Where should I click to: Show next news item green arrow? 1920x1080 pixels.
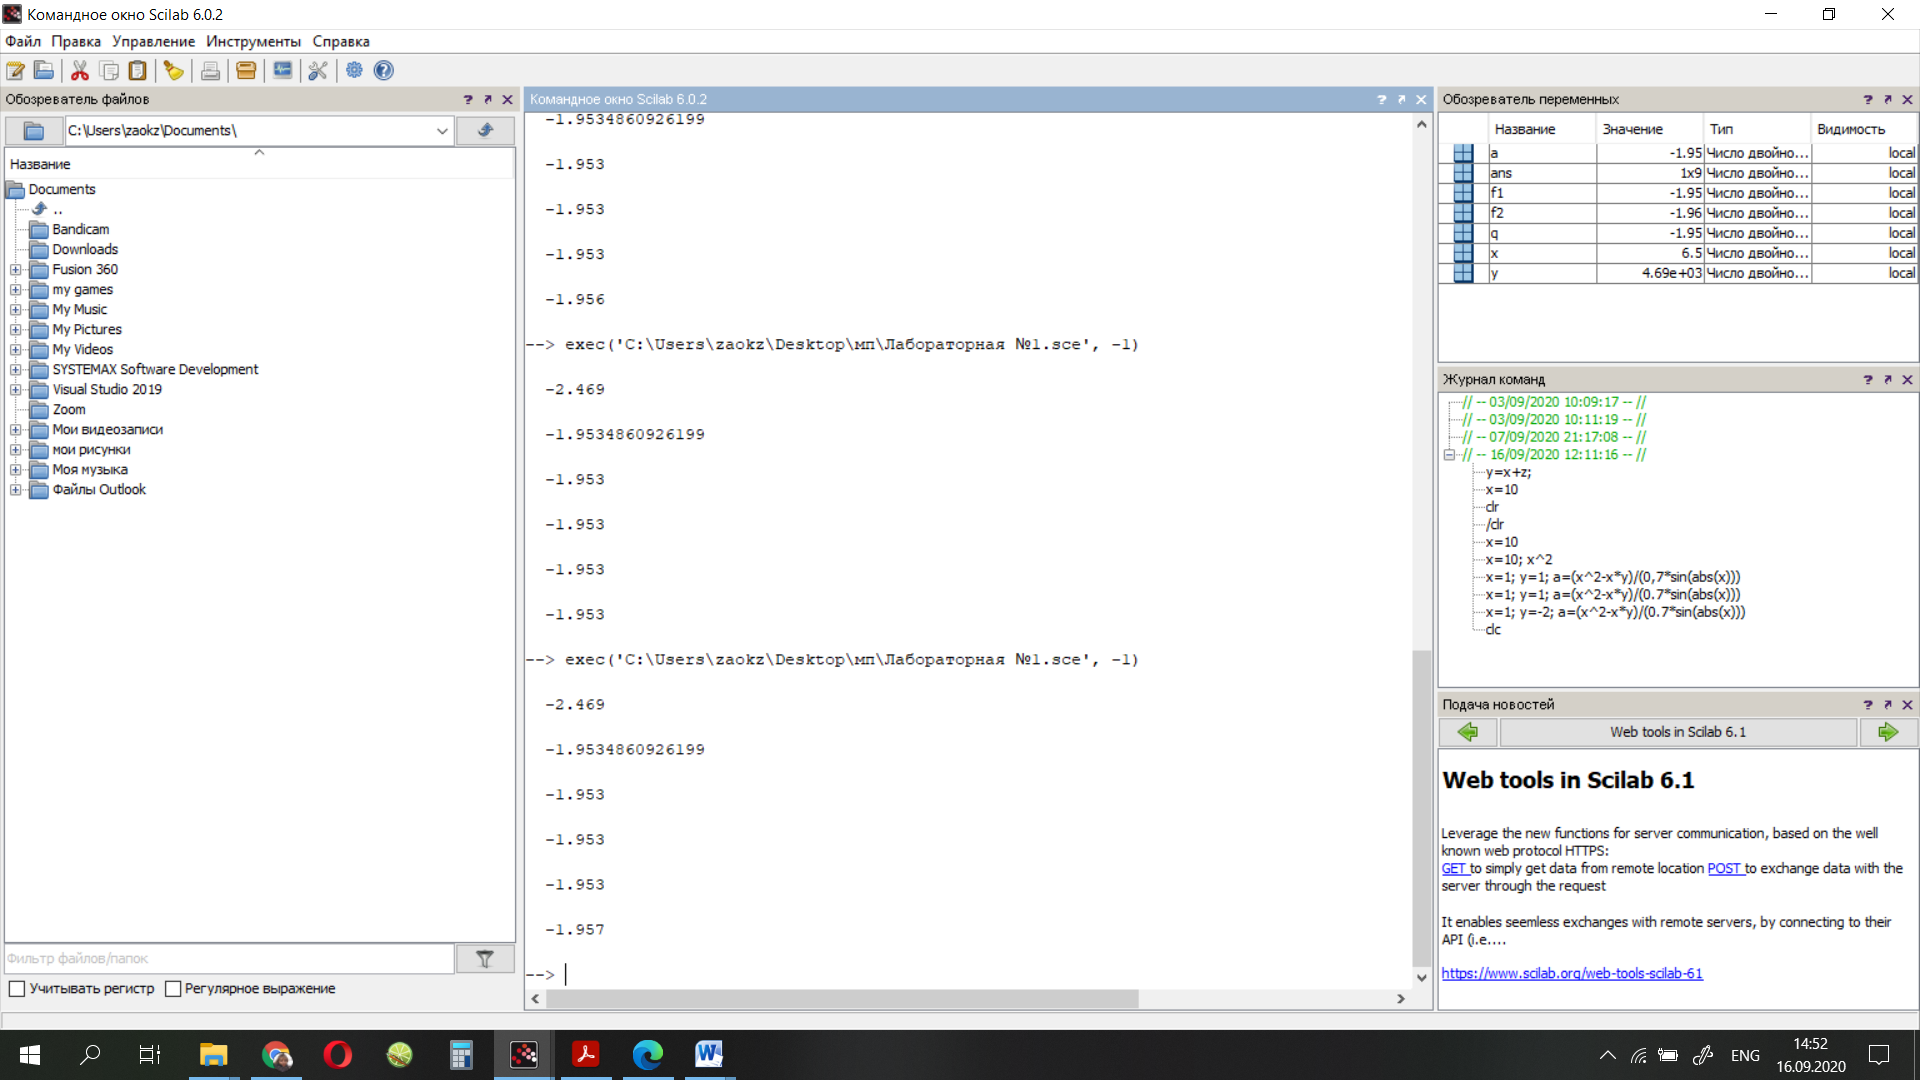pyautogui.click(x=1888, y=732)
